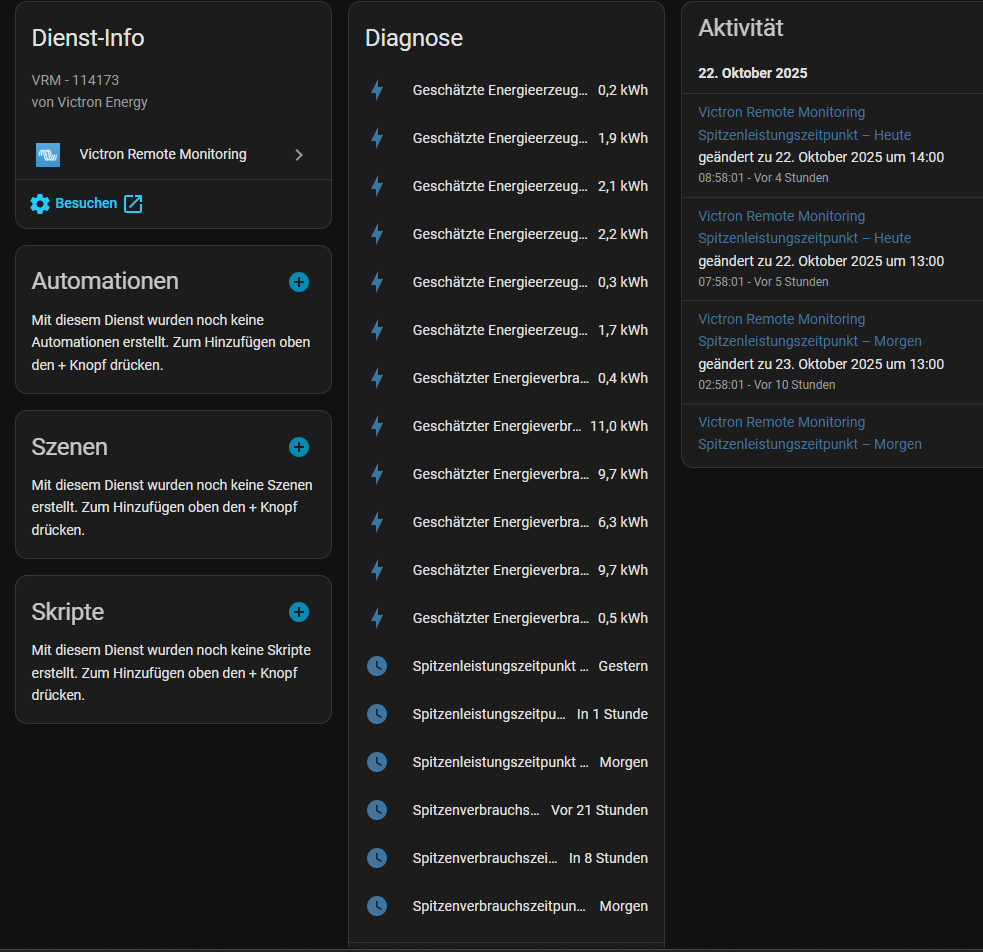Click clock icon of the 'In 1 Stunde' row

click(x=377, y=714)
